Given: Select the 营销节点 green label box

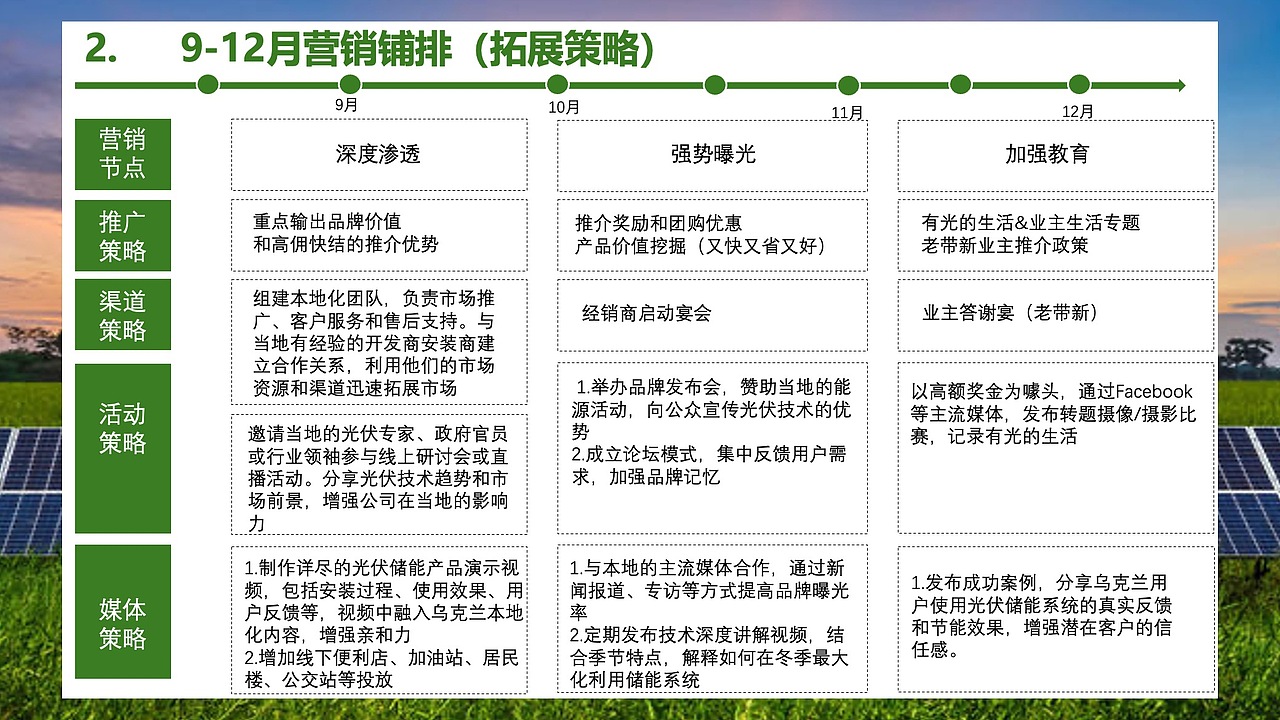Looking at the screenshot, I should (123, 155).
